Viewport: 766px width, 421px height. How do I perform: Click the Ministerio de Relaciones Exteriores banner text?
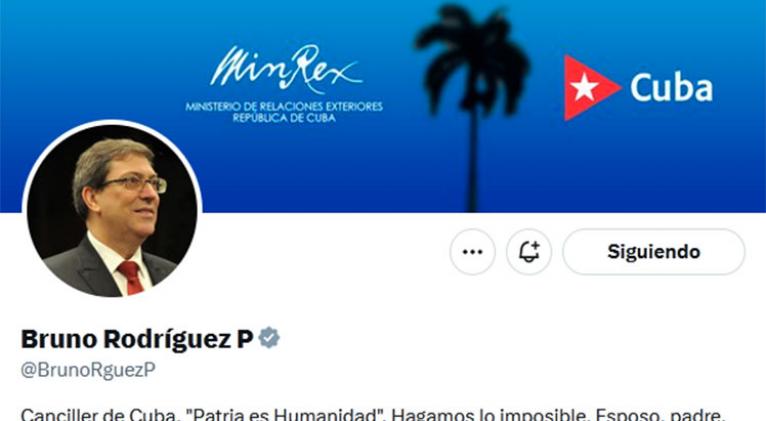(x=284, y=106)
